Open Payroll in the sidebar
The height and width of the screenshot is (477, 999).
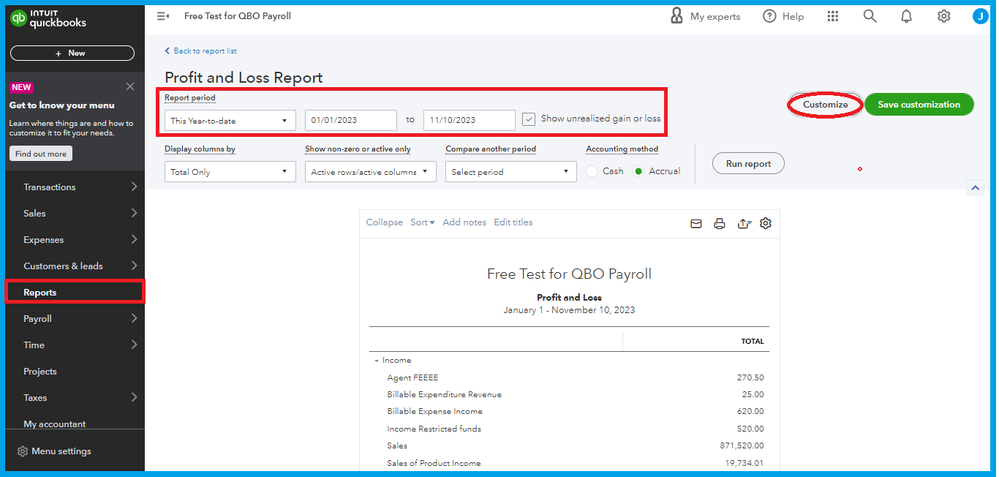pyautogui.click(x=38, y=319)
